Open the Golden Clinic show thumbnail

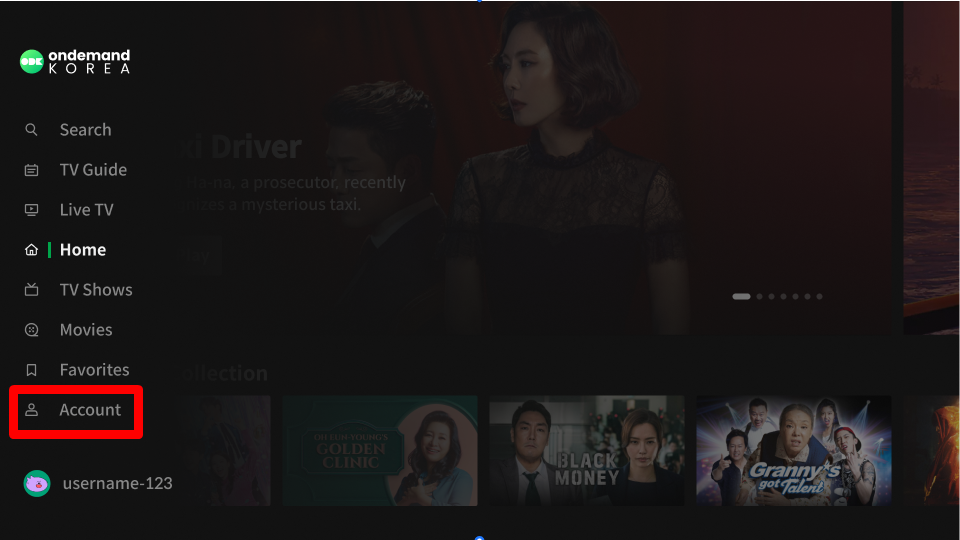pyautogui.click(x=380, y=451)
